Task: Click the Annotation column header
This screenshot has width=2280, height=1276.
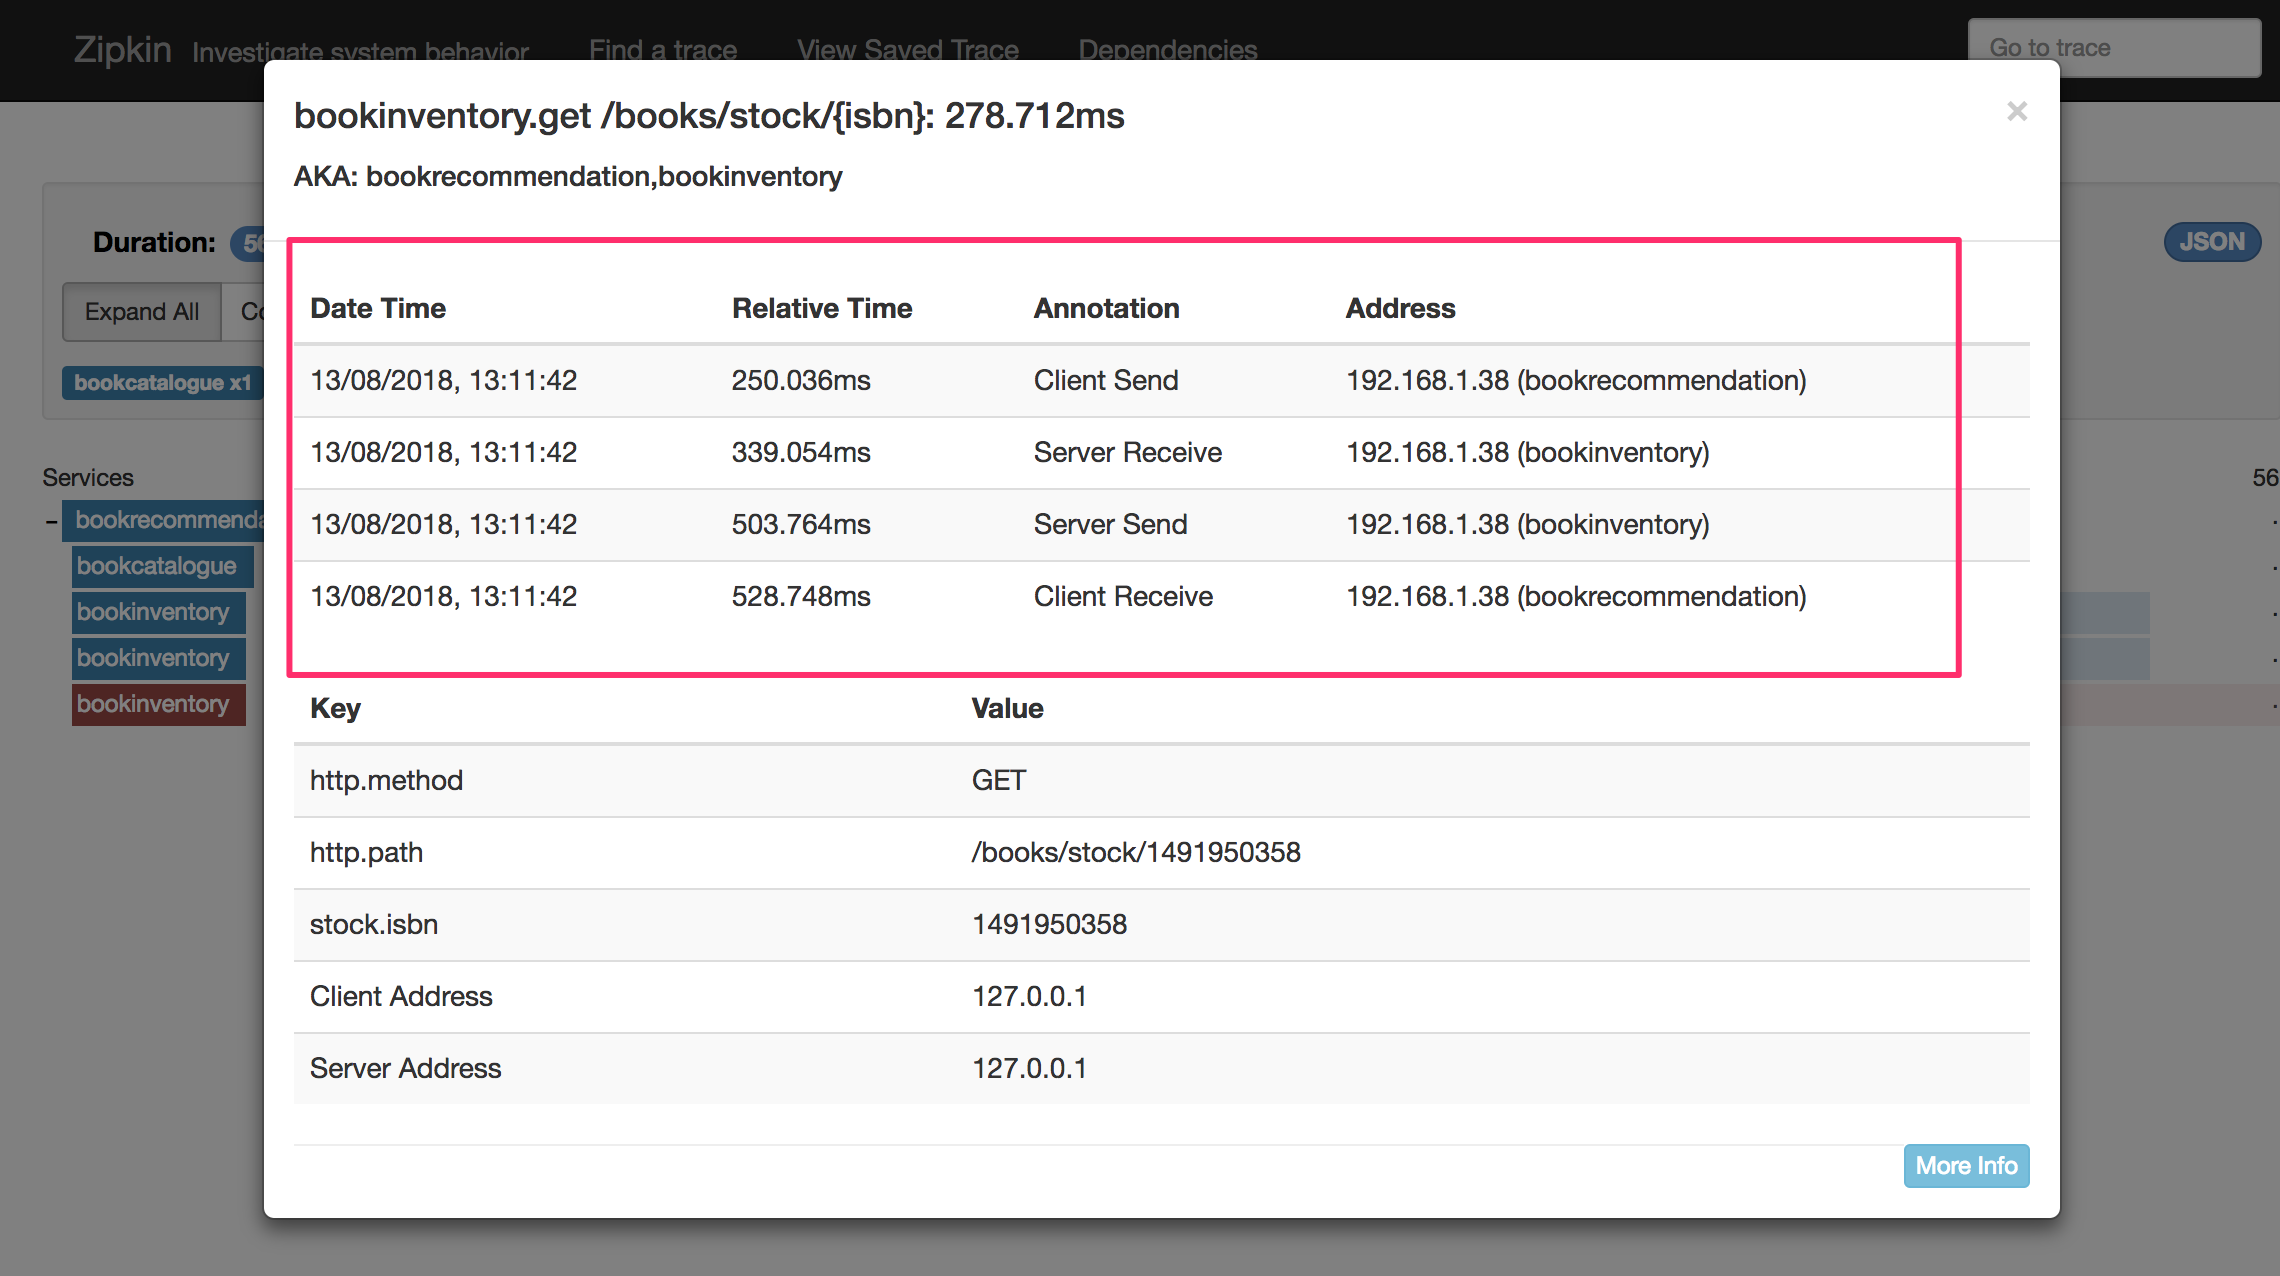Action: coord(1106,308)
